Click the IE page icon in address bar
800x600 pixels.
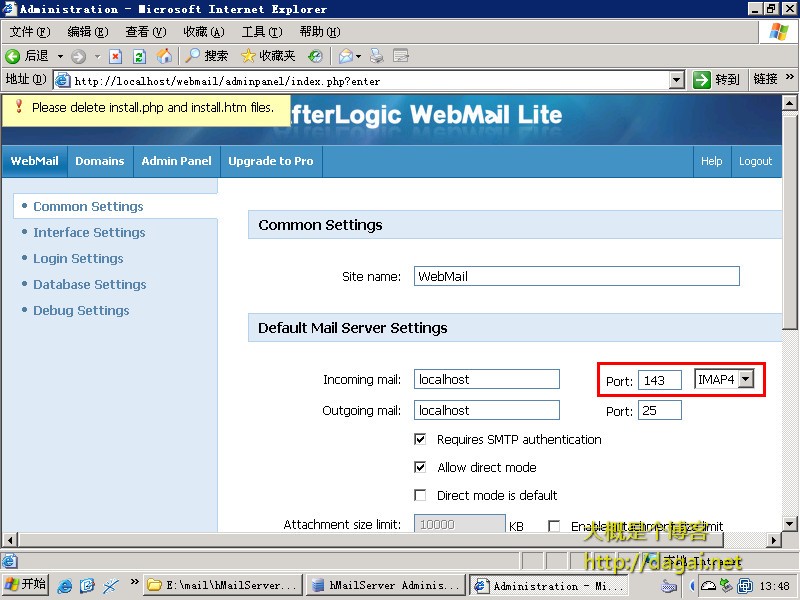[62, 80]
